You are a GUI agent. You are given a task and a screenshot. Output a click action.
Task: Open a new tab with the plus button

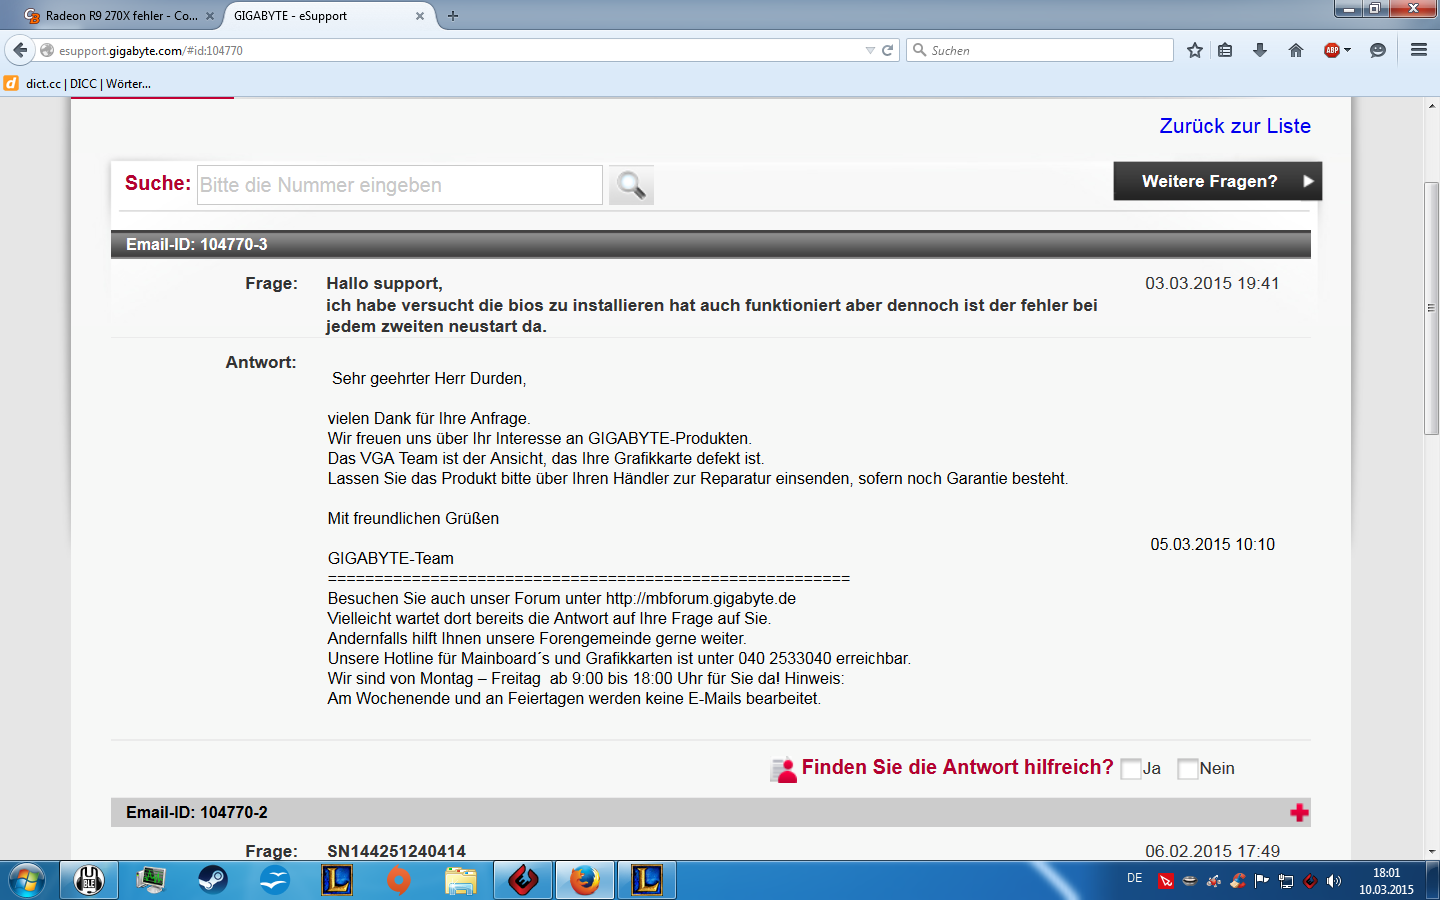click(x=453, y=16)
